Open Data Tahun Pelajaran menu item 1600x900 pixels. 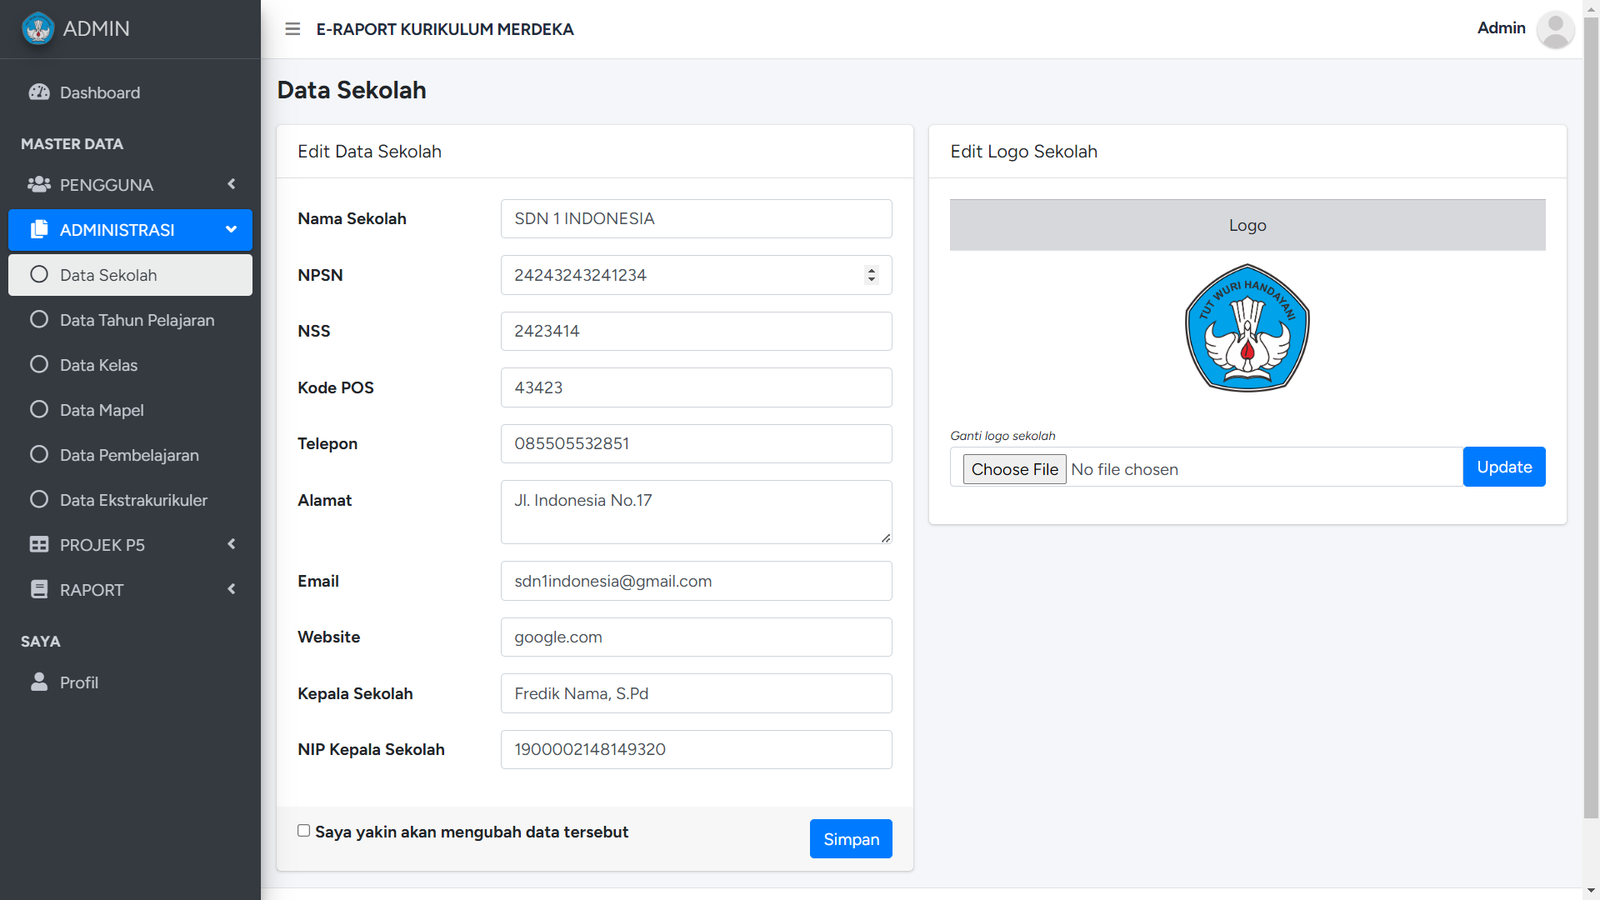click(136, 320)
